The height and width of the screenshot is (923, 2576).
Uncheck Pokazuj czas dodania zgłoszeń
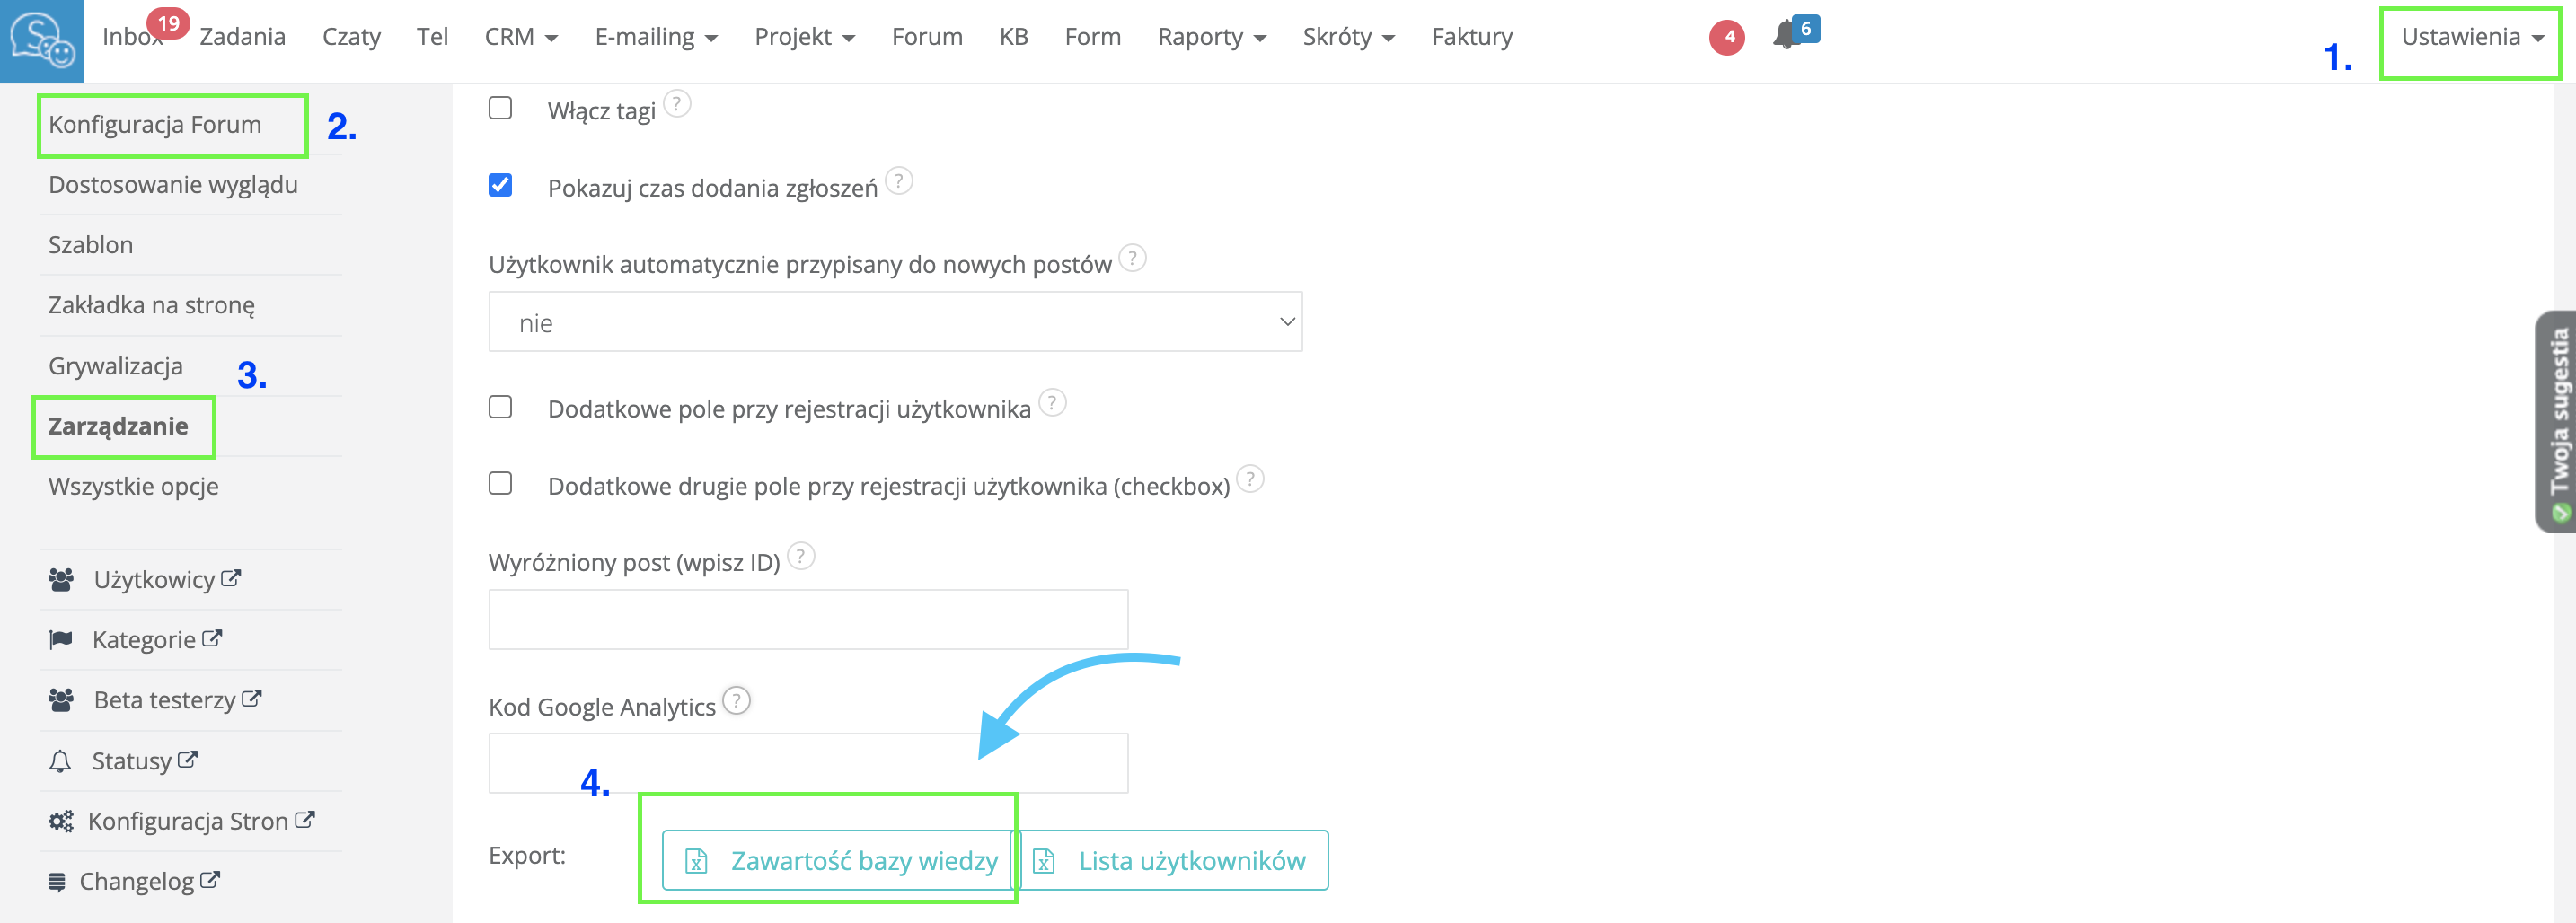500,185
